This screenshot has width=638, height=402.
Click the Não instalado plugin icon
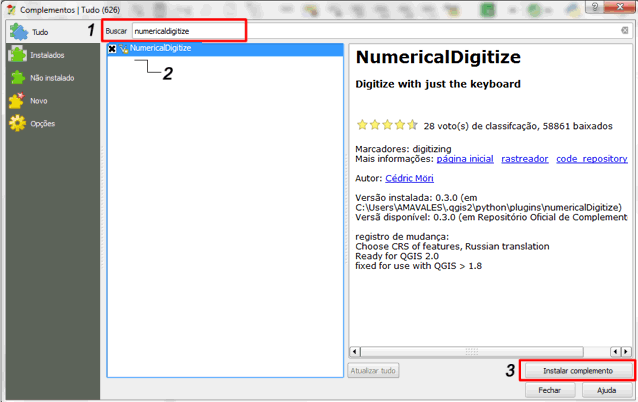pos(18,77)
